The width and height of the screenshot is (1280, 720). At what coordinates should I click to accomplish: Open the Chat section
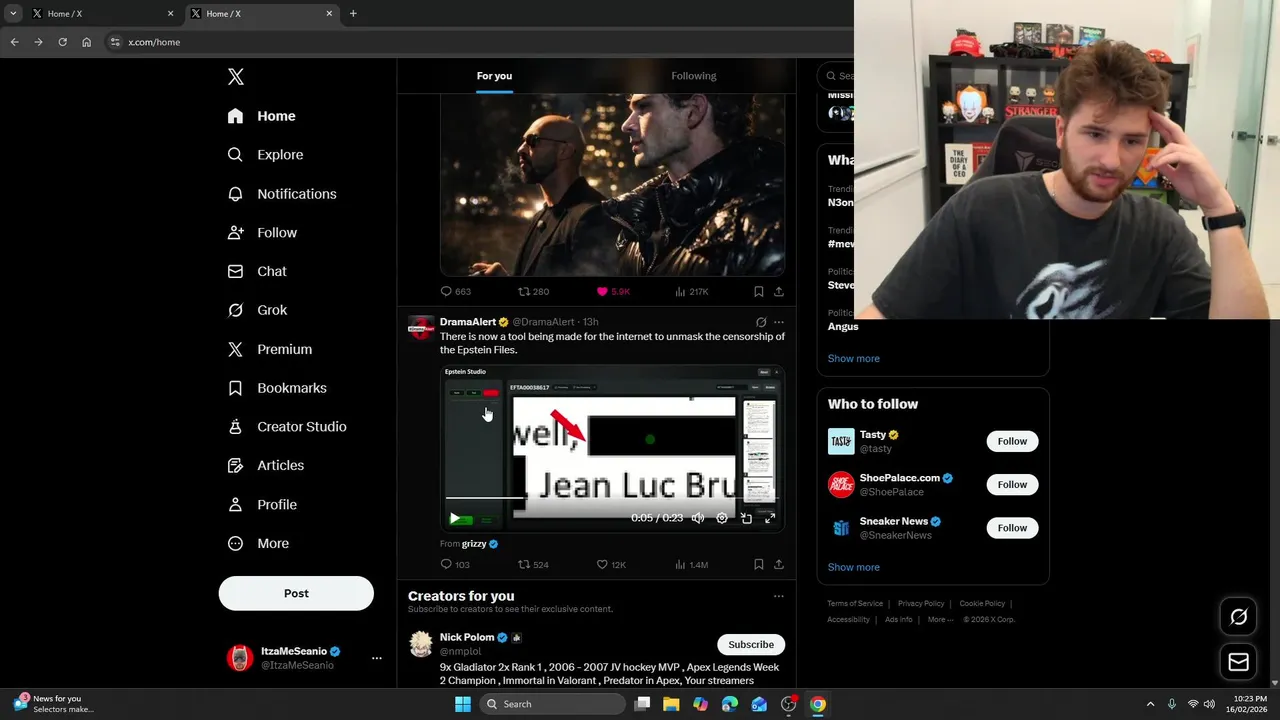click(257, 271)
